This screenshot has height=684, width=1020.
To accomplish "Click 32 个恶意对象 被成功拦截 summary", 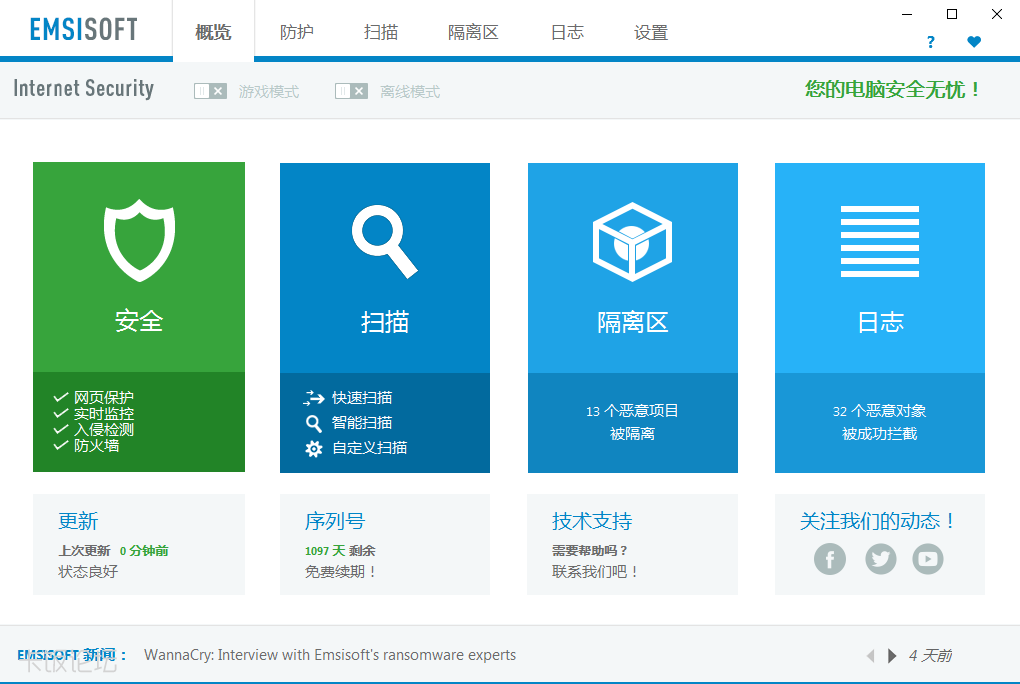I will [x=879, y=422].
